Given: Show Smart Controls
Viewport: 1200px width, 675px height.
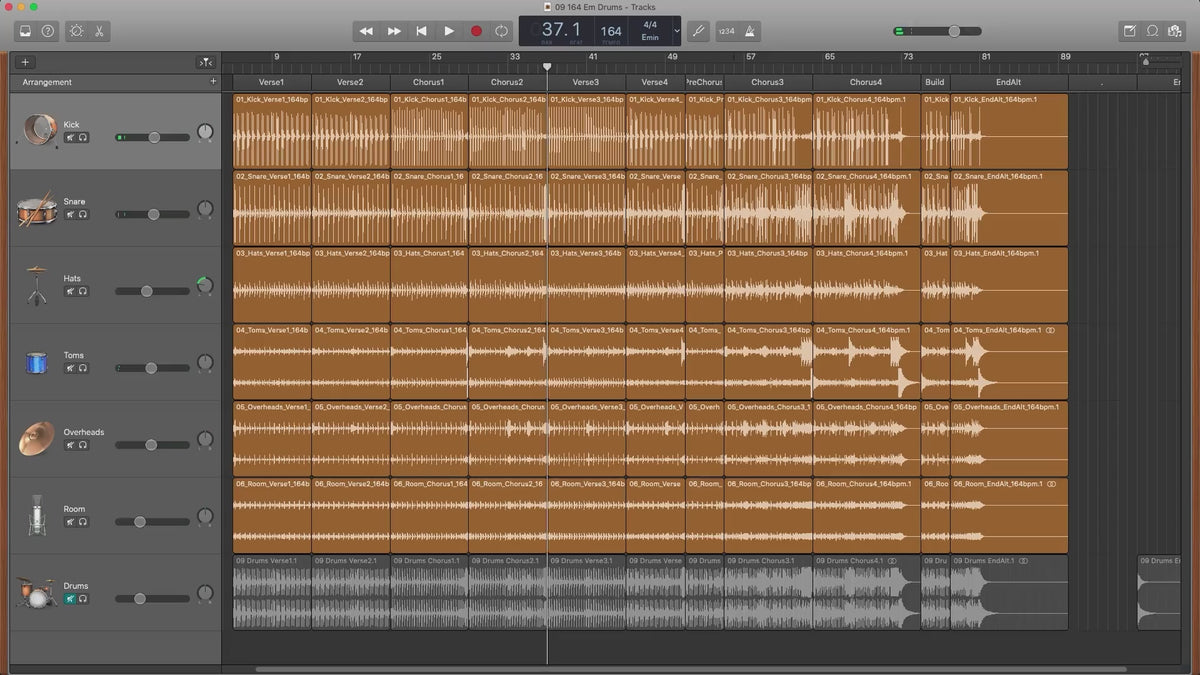Looking at the screenshot, I should click(76, 31).
